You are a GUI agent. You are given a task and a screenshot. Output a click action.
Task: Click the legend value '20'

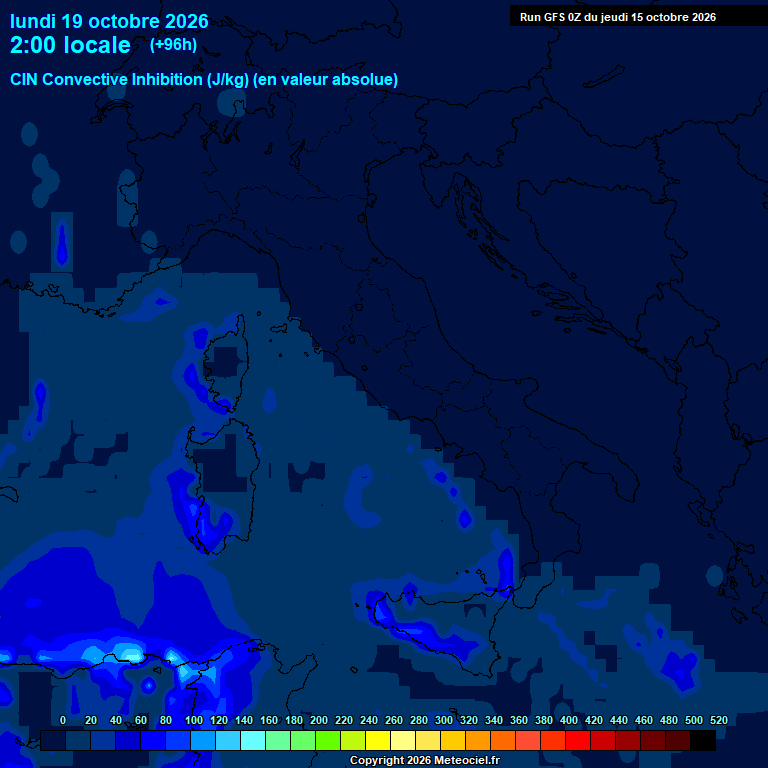click(x=91, y=720)
